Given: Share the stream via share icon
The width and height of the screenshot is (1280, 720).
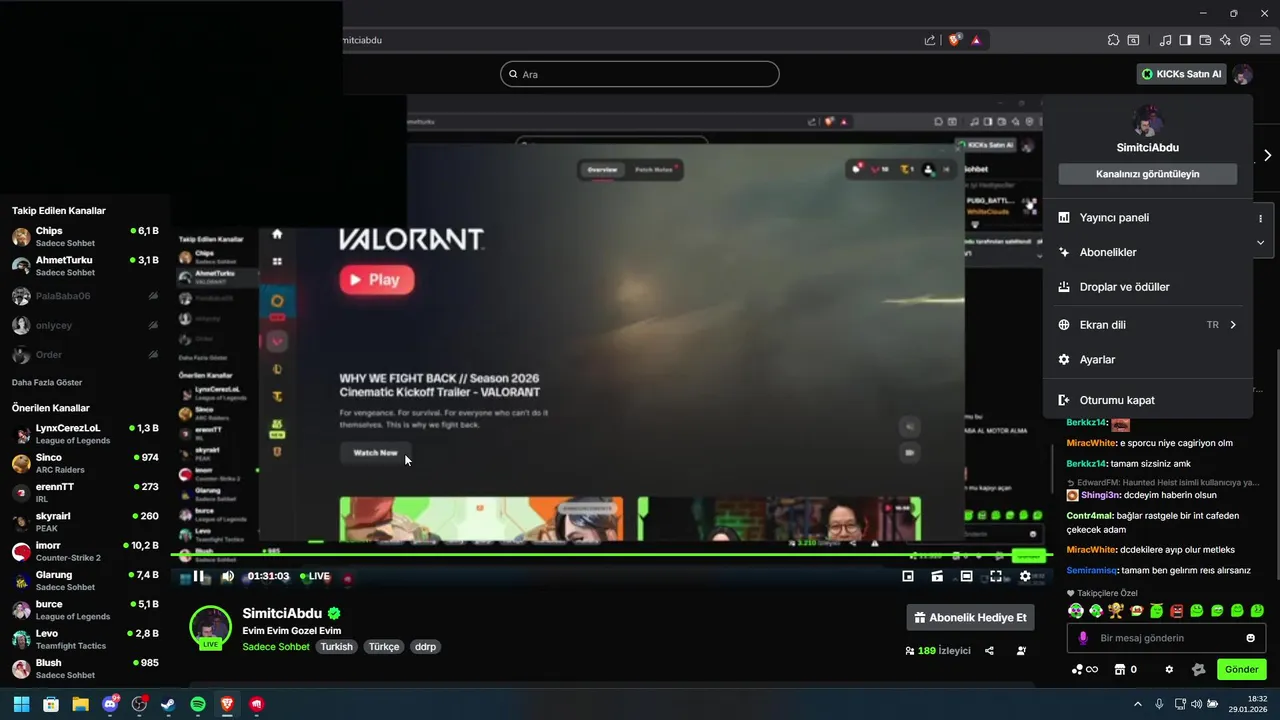Looking at the screenshot, I should [989, 651].
